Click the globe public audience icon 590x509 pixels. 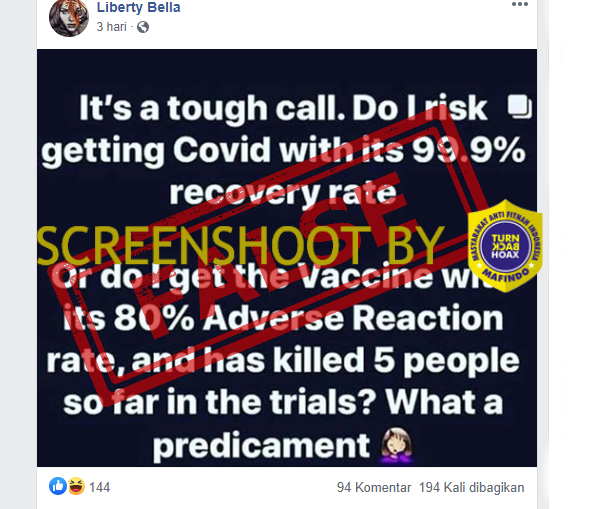(143, 27)
